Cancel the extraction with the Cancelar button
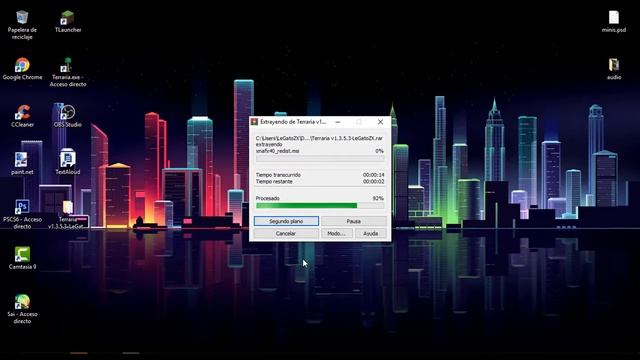This screenshot has height=360, width=640. (x=286, y=233)
